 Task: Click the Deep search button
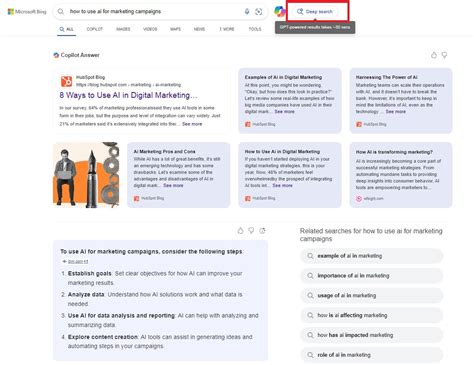pyautogui.click(x=315, y=12)
